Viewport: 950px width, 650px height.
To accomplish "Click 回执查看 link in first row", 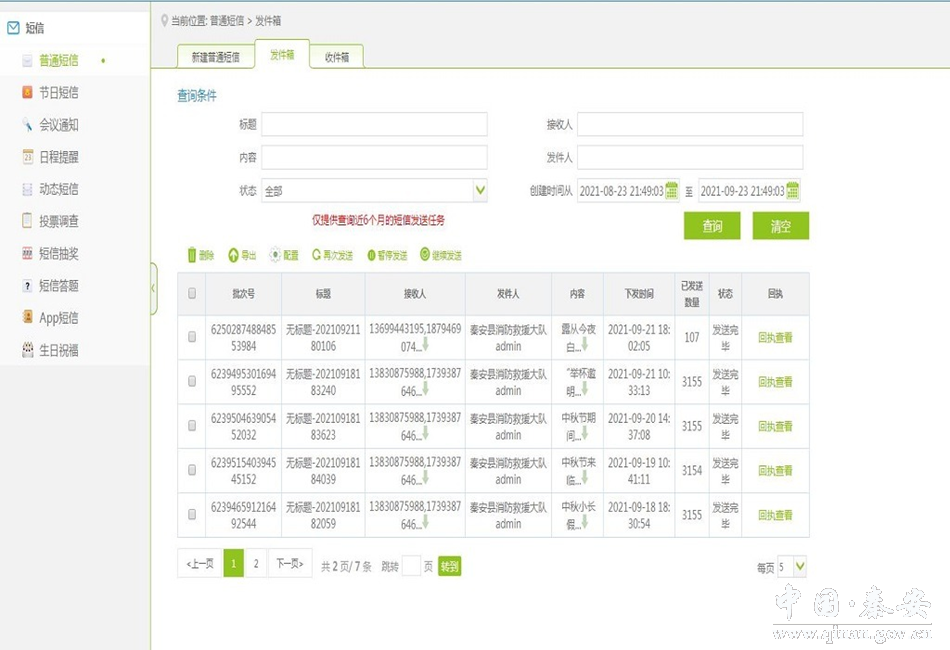I will [775, 338].
